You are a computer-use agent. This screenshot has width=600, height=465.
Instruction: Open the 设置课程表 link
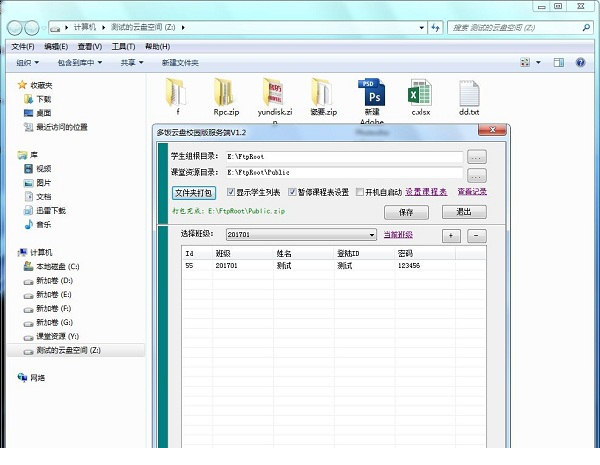tap(426, 192)
